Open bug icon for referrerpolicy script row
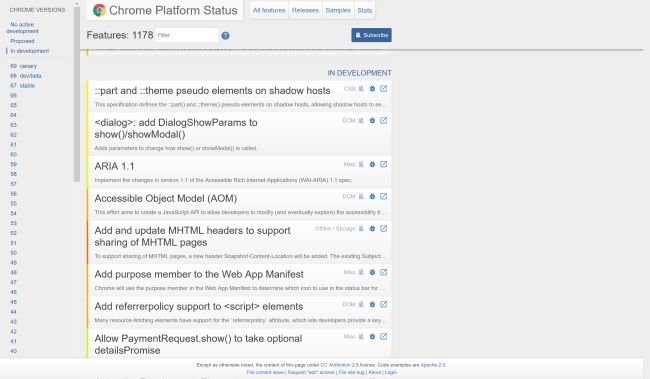 (372, 304)
